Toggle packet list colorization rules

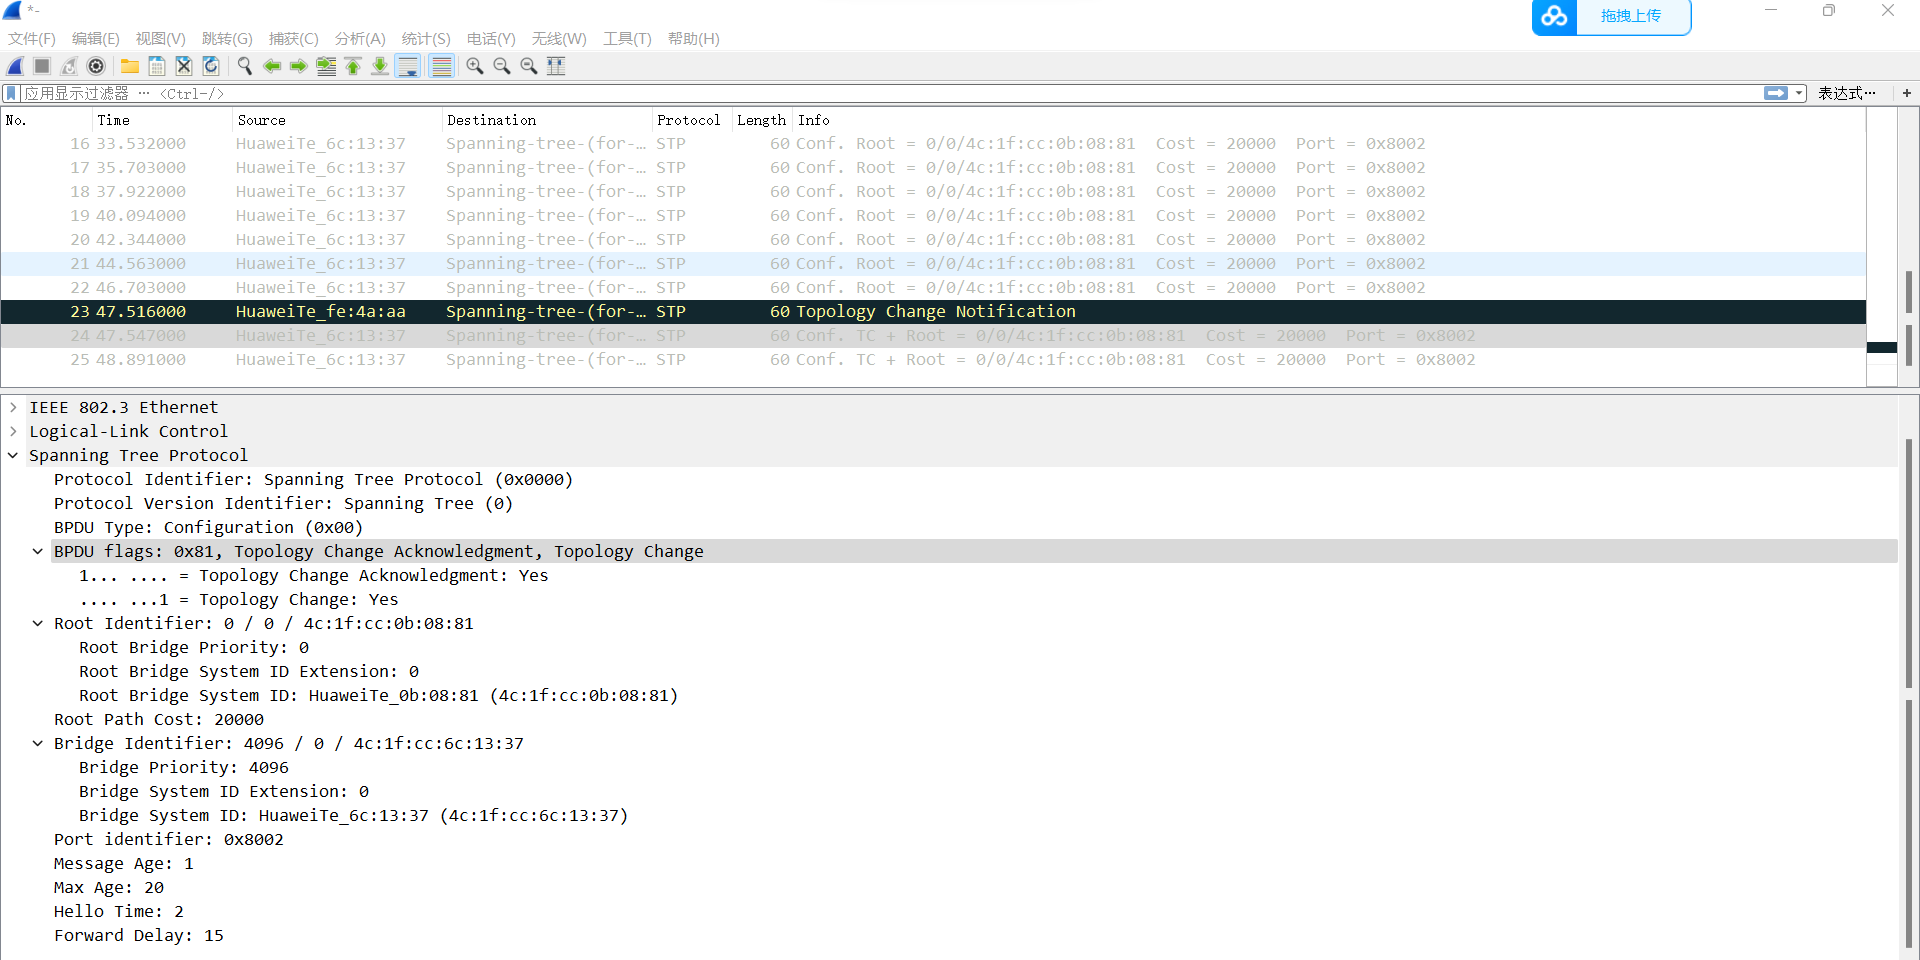coord(441,66)
